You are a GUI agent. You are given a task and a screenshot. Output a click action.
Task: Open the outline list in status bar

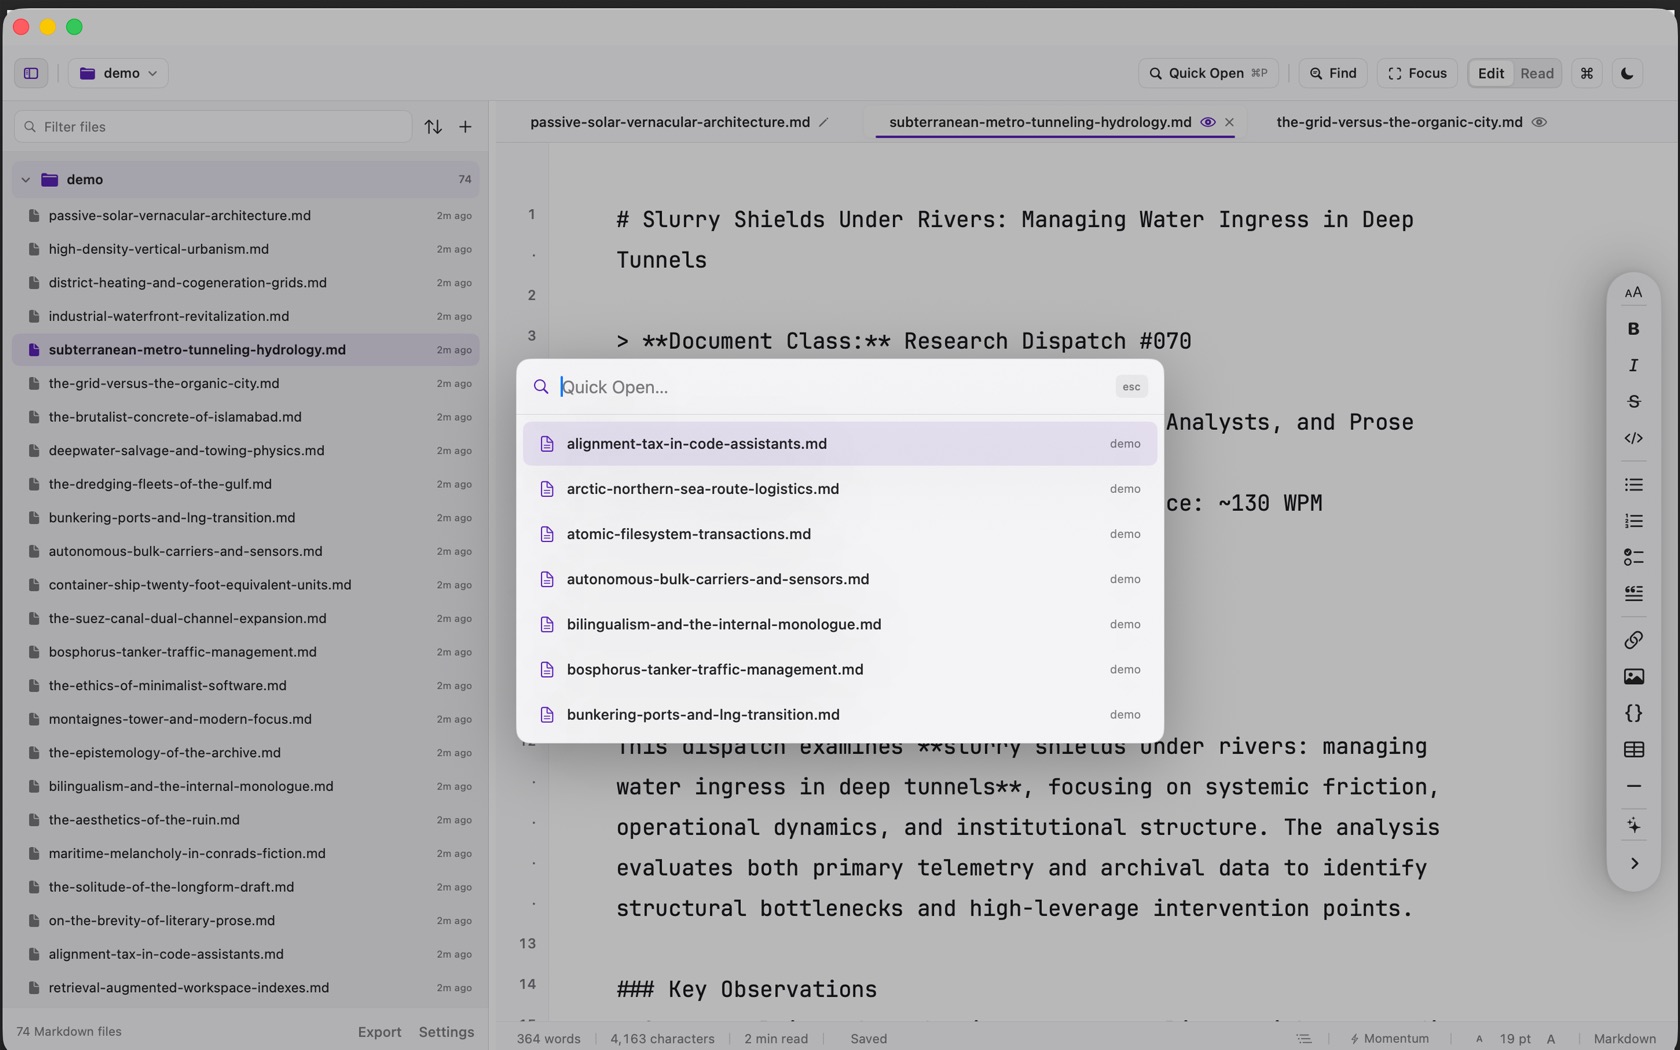[x=1303, y=1038]
